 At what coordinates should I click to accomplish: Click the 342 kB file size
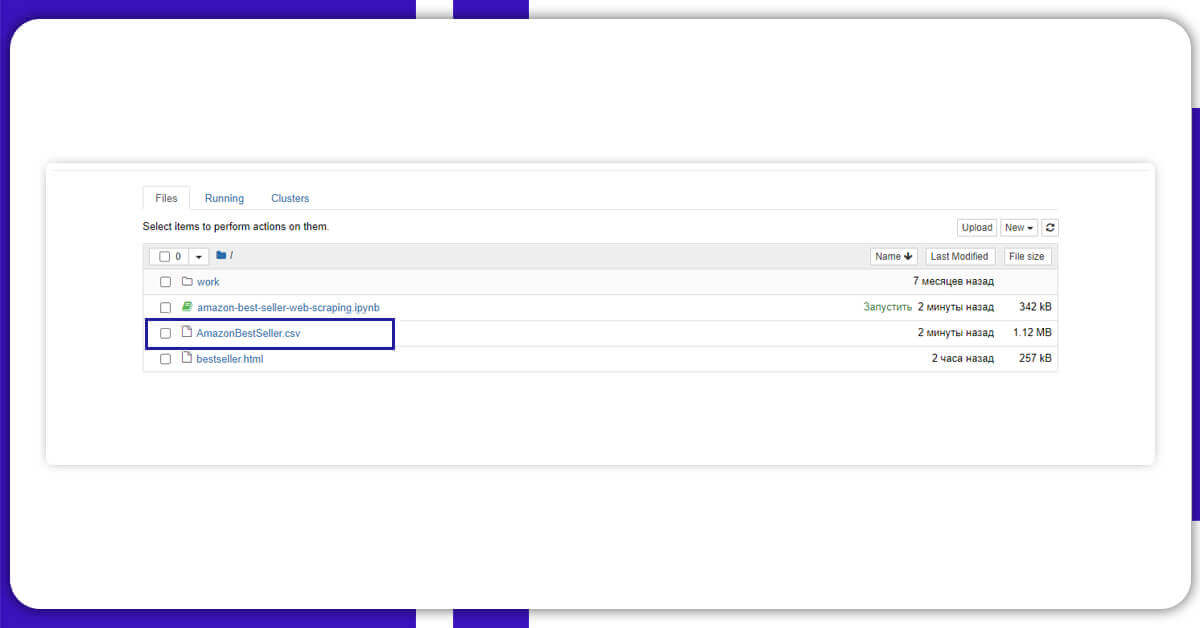click(x=1035, y=307)
